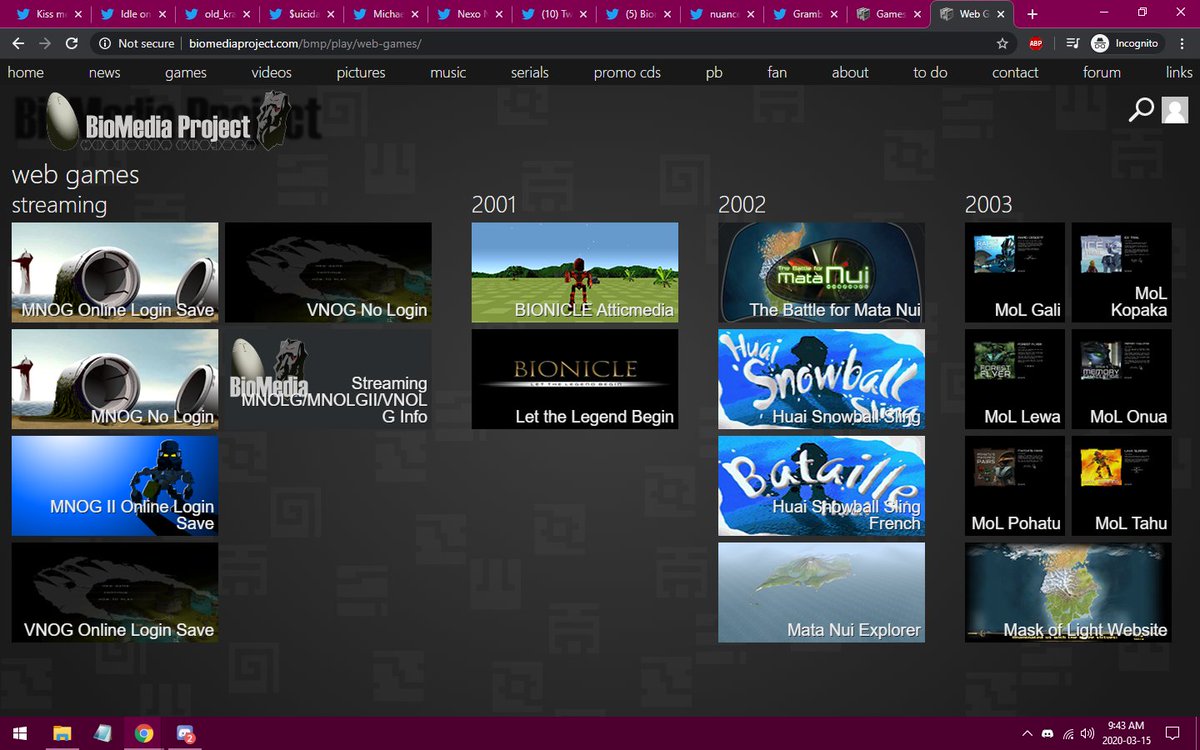This screenshot has height=750, width=1200.
Task: Click the browser back arrow
Action: tap(18, 44)
